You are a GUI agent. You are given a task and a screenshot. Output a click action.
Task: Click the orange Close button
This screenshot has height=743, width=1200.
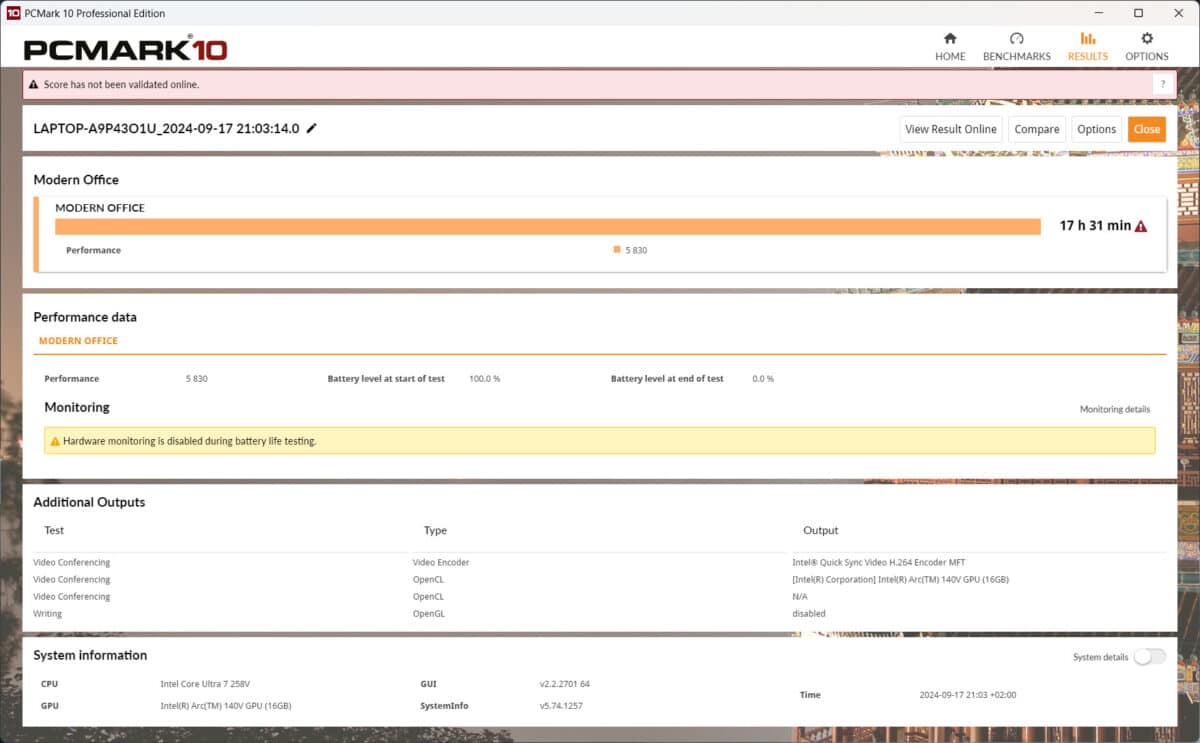1147,129
